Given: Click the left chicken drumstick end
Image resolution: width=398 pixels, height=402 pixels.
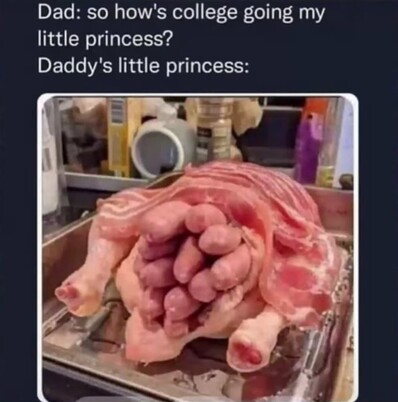Looking at the screenshot, I should coord(72,295).
